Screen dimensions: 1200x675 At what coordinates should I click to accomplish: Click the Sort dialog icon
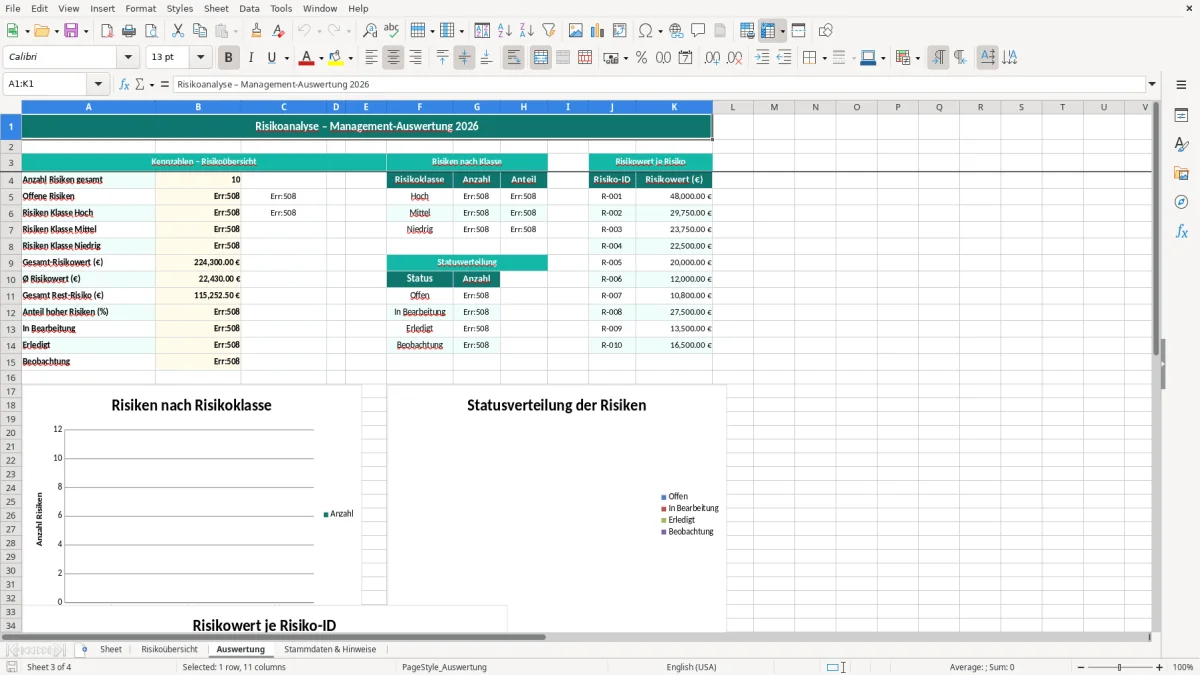click(x=482, y=31)
